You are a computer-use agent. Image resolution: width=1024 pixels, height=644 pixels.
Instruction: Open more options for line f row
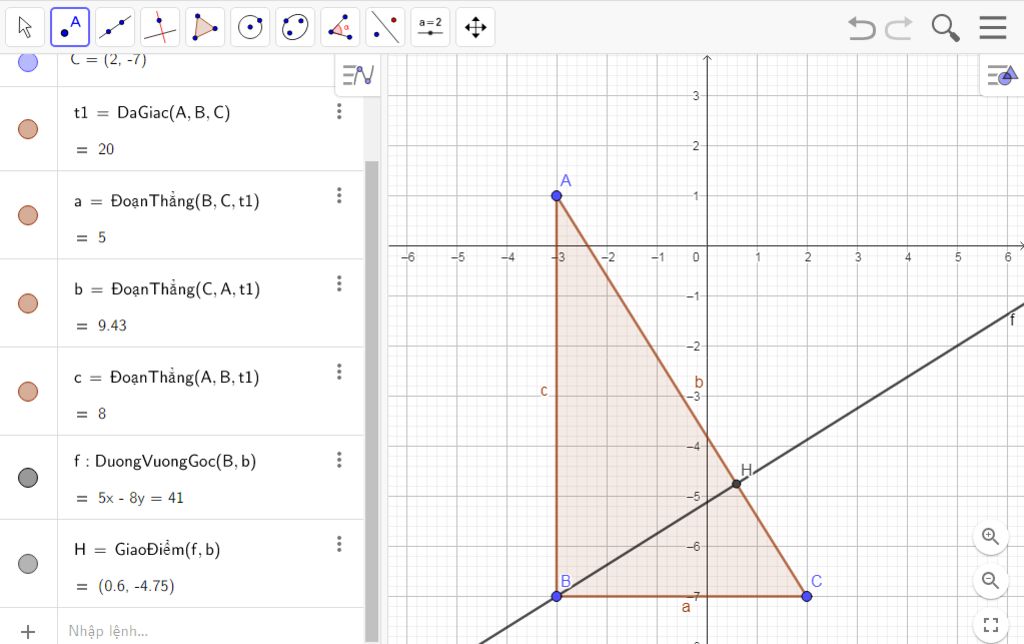coord(339,460)
